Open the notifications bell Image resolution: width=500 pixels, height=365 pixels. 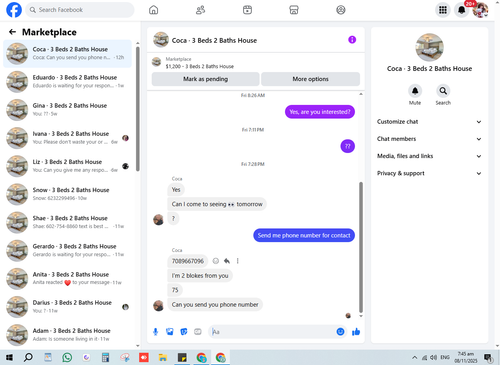(x=462, y=10)
